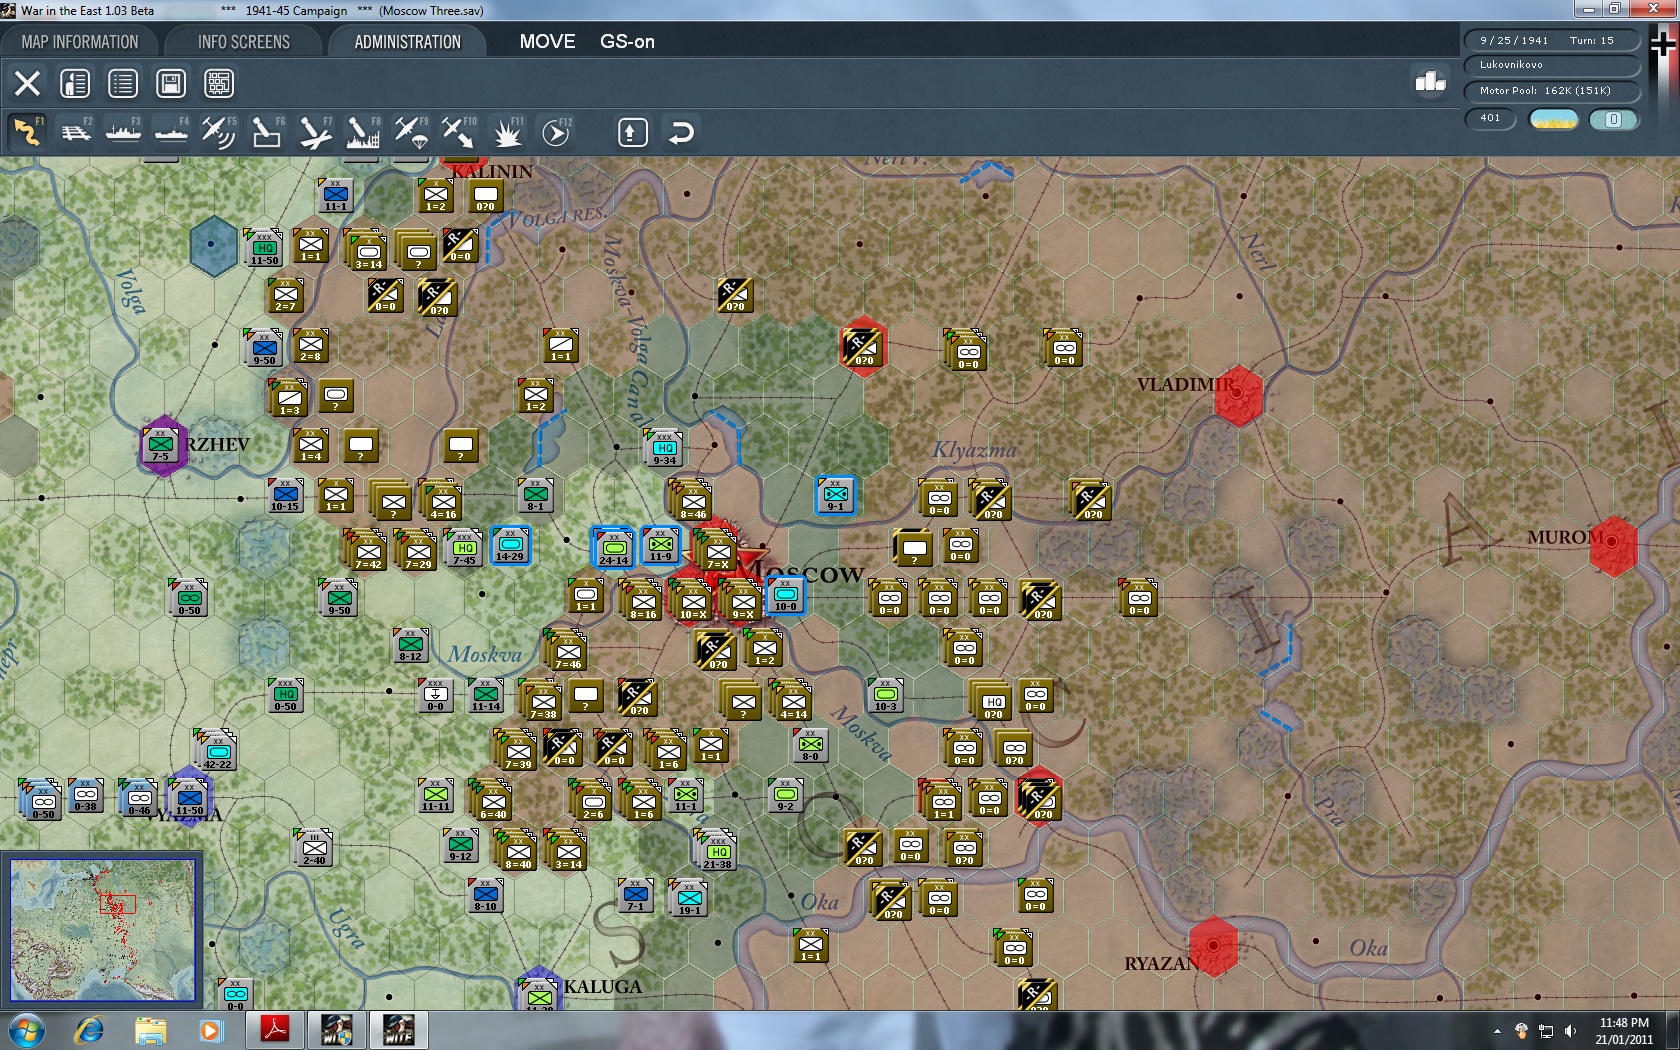Click the Murom city hex
This screenshot has width=1680, height=1050.
(1613, 545)
